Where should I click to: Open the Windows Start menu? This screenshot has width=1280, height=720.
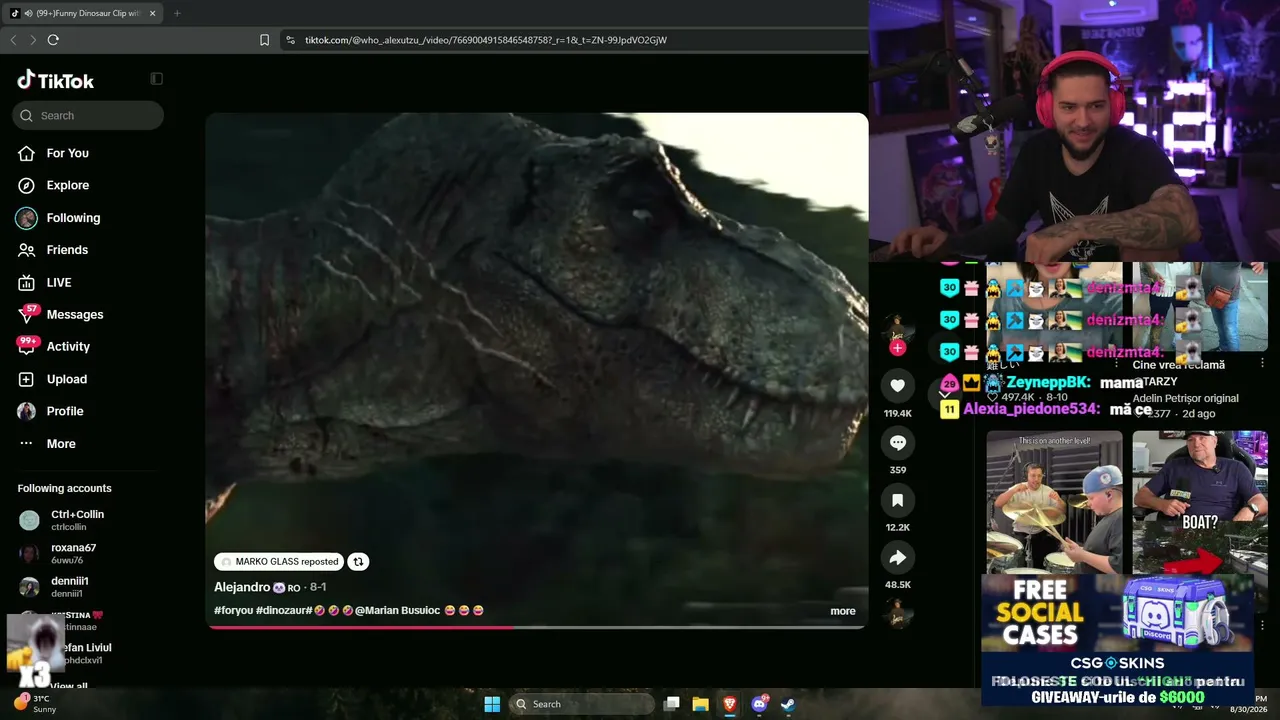(x=492, y=704)
